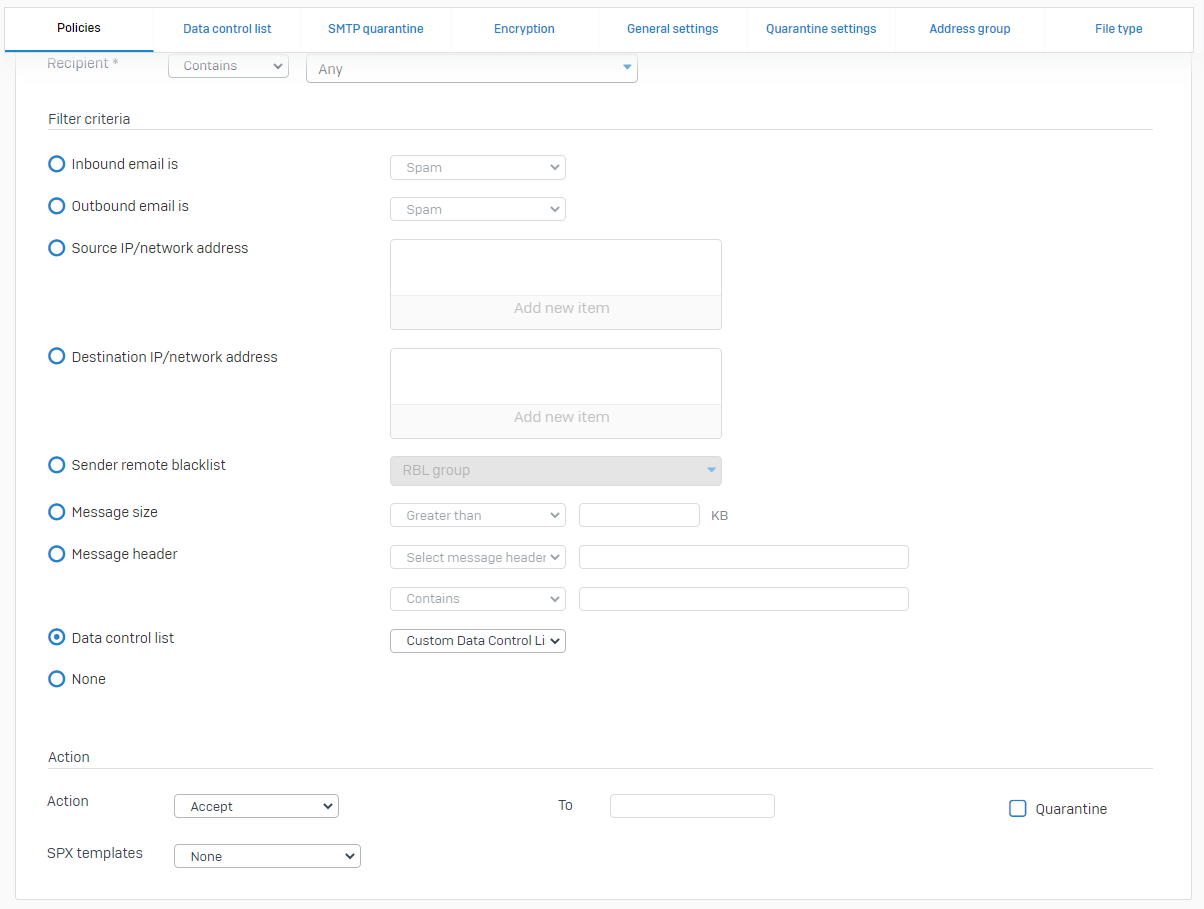Viewport: 1204px width, 909px height.
Task: Choose the None filter criteria option
Action: click(x=57, y=679)
